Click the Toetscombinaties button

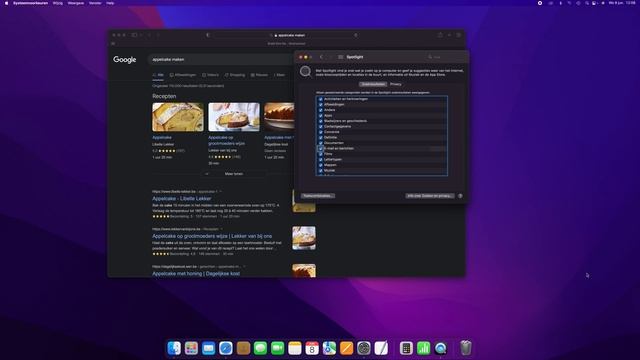pos(318,196)
